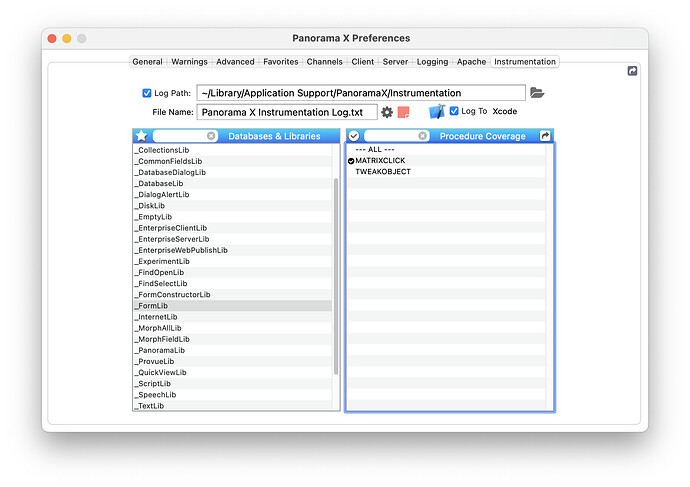The image size is (690, 487).
Task: Click the File Name text field
Action: pyautogui.click(x=287, y=112)
